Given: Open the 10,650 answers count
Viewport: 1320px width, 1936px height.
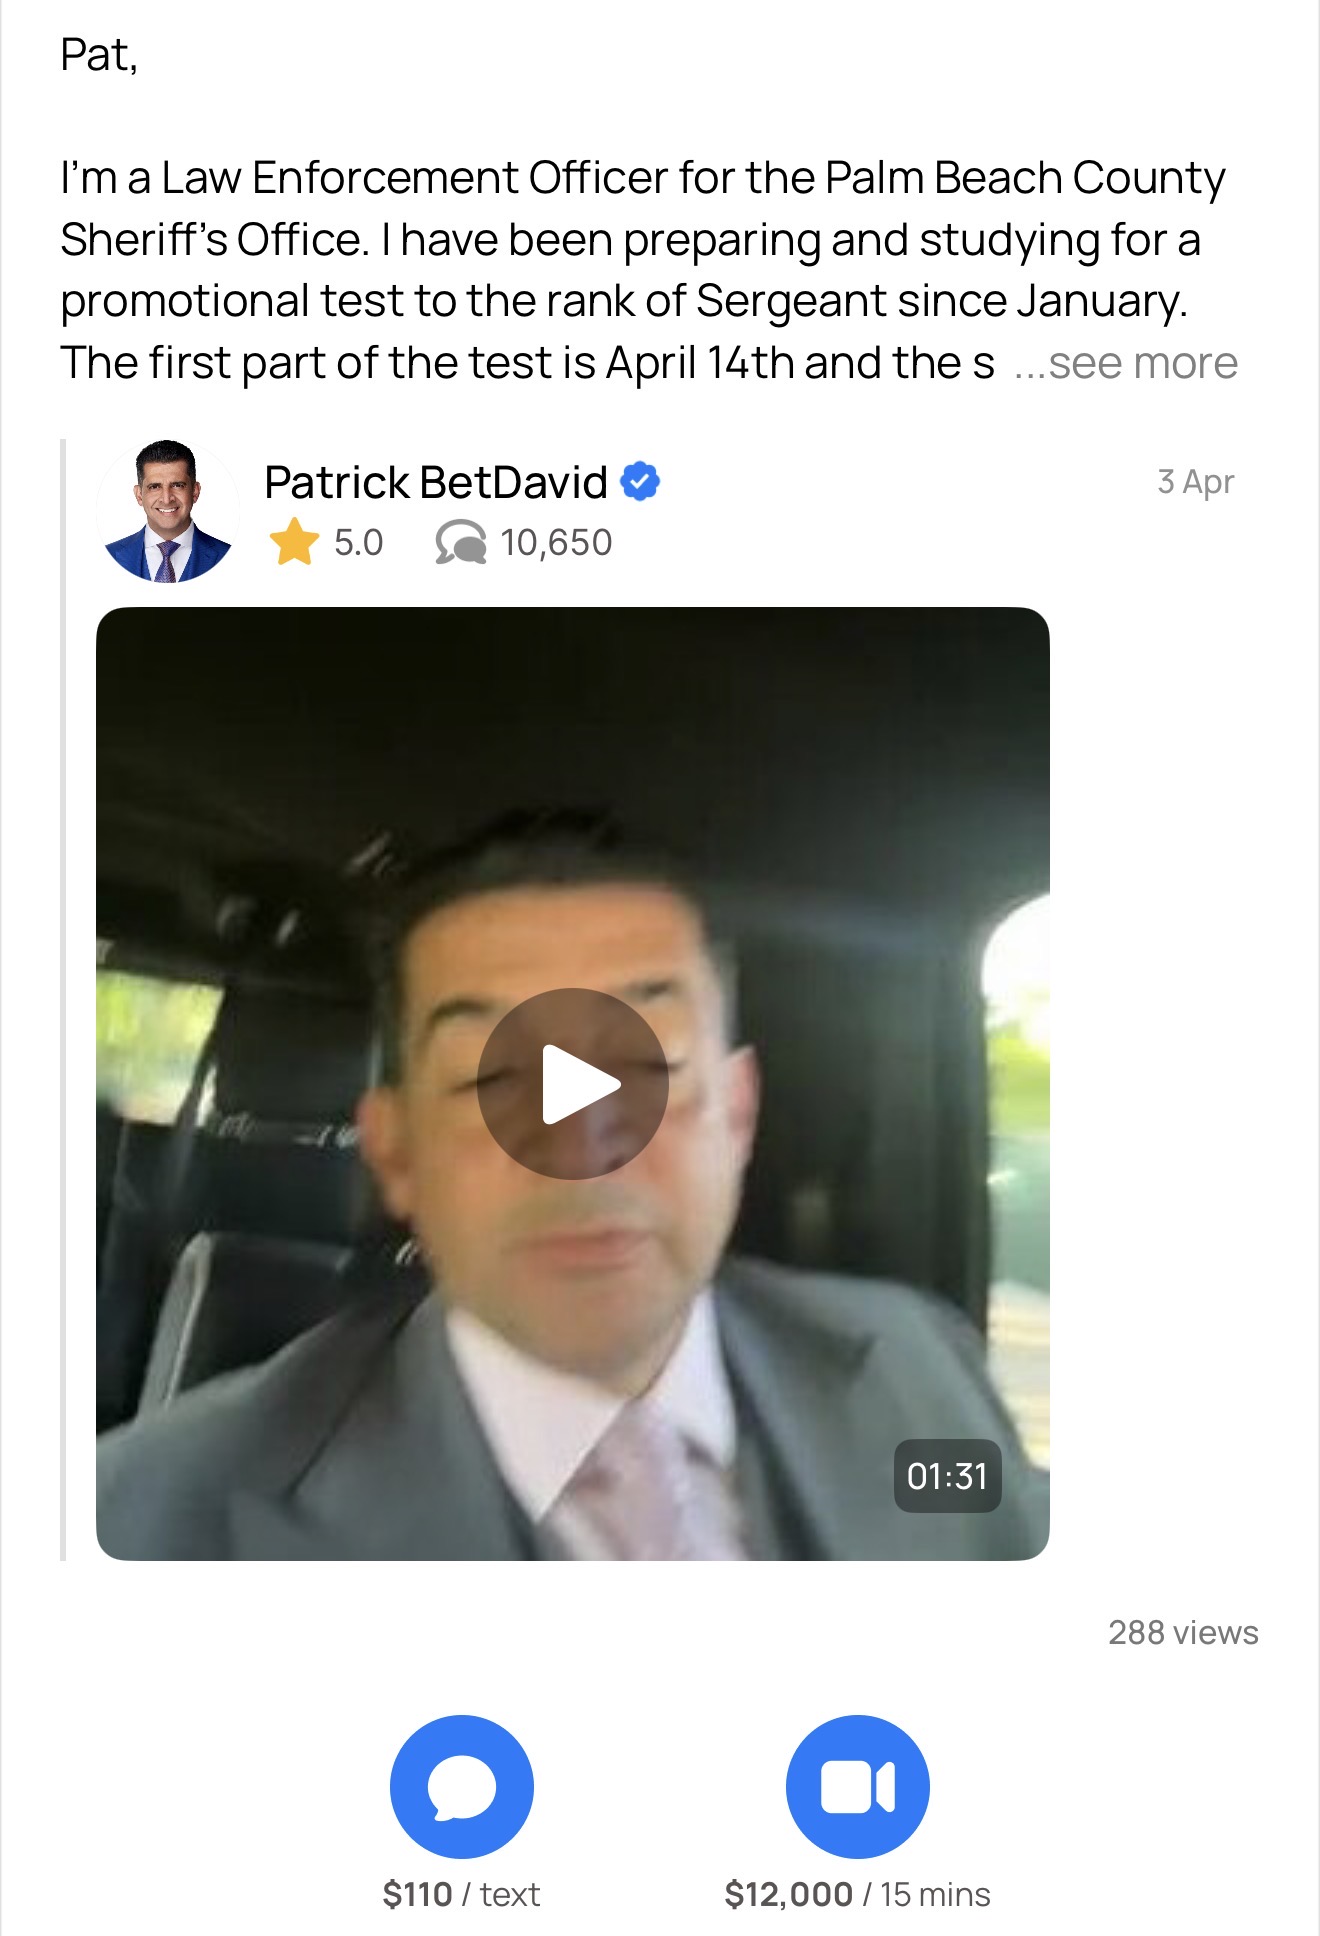Looking at the screenshot, I should (x=556, y=543).
